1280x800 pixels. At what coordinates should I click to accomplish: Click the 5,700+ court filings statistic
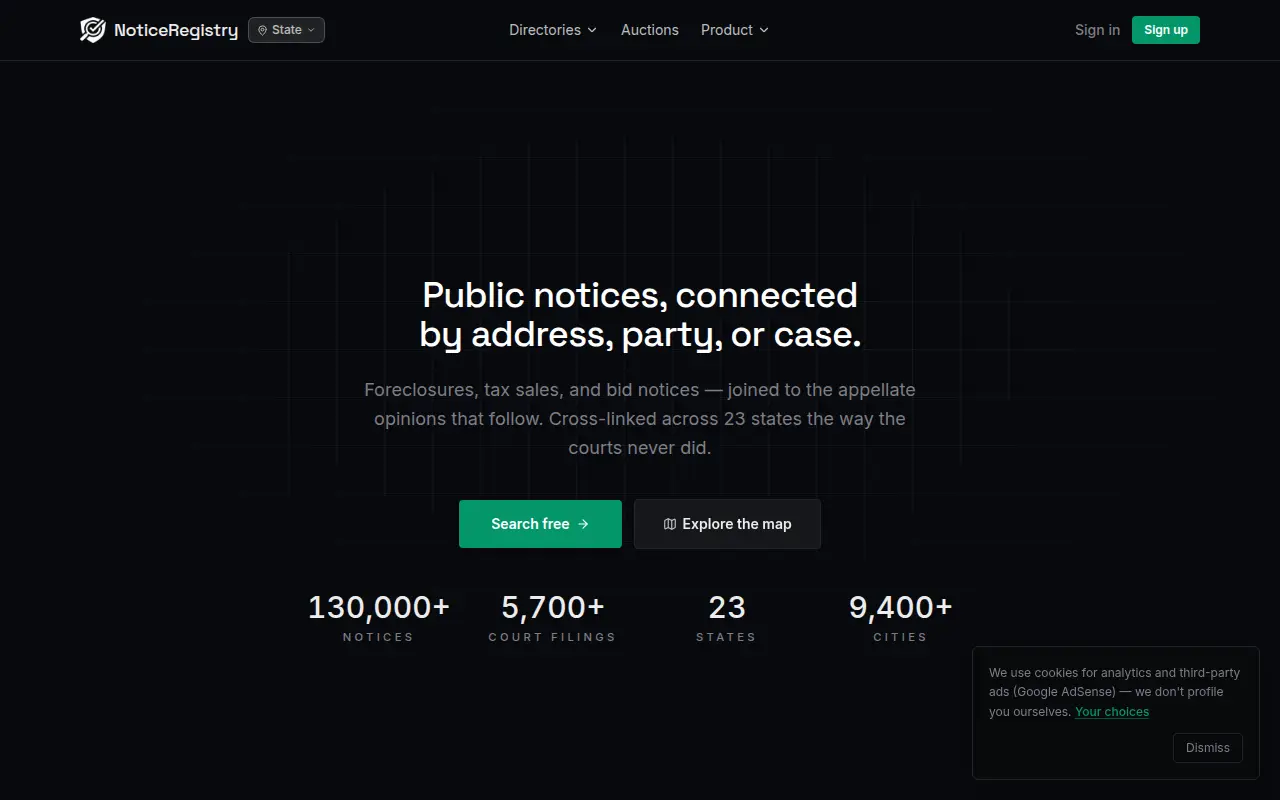(x=552, y=618)
